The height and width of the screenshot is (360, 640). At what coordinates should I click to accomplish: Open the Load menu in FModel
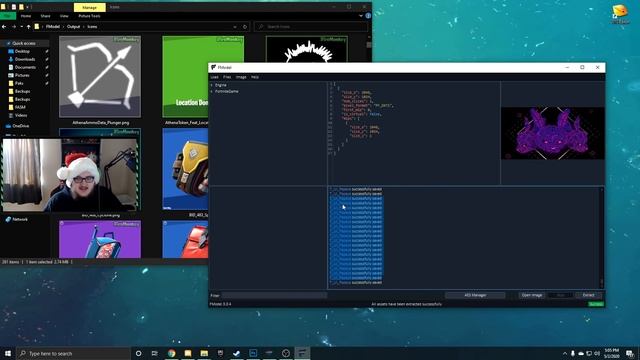click(x=214, y=77)
